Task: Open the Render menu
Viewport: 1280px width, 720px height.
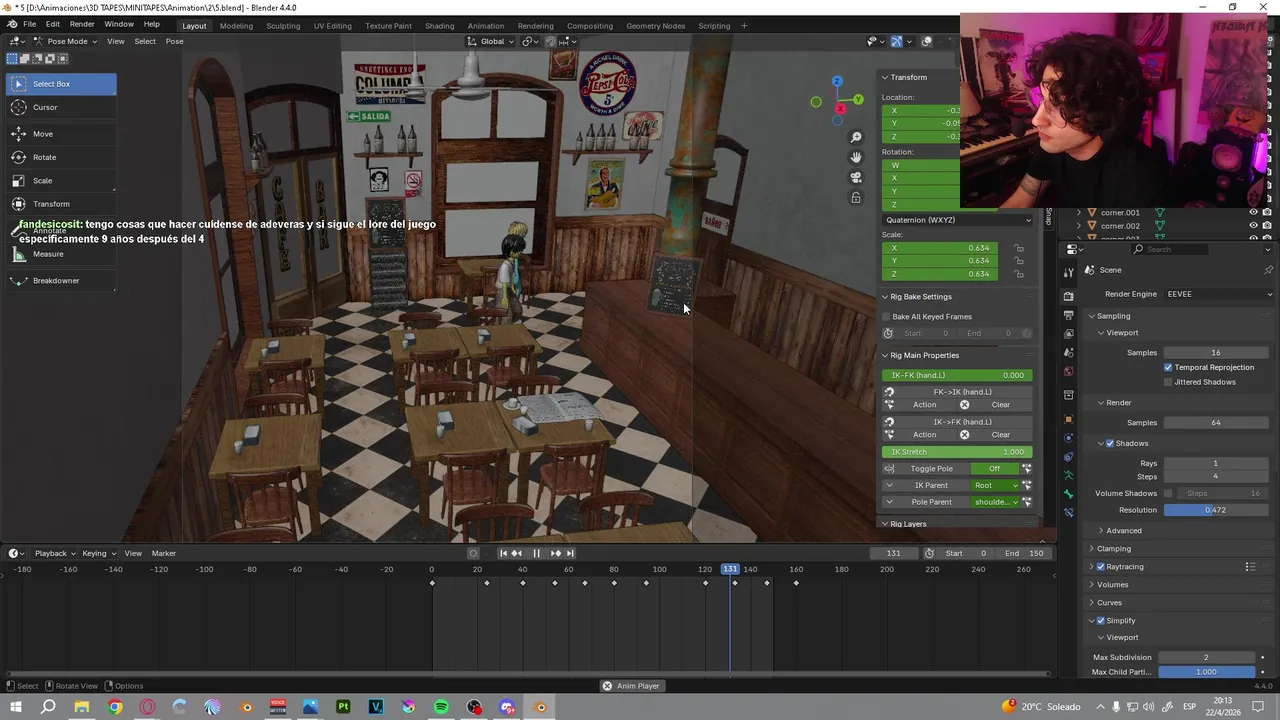Action: click(x=82, y=24)
